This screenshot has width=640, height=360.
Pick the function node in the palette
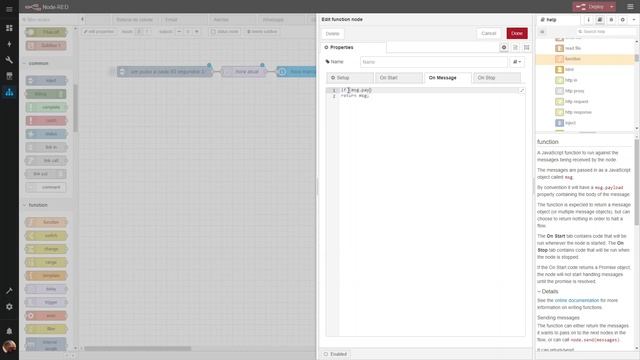[46, 222]
